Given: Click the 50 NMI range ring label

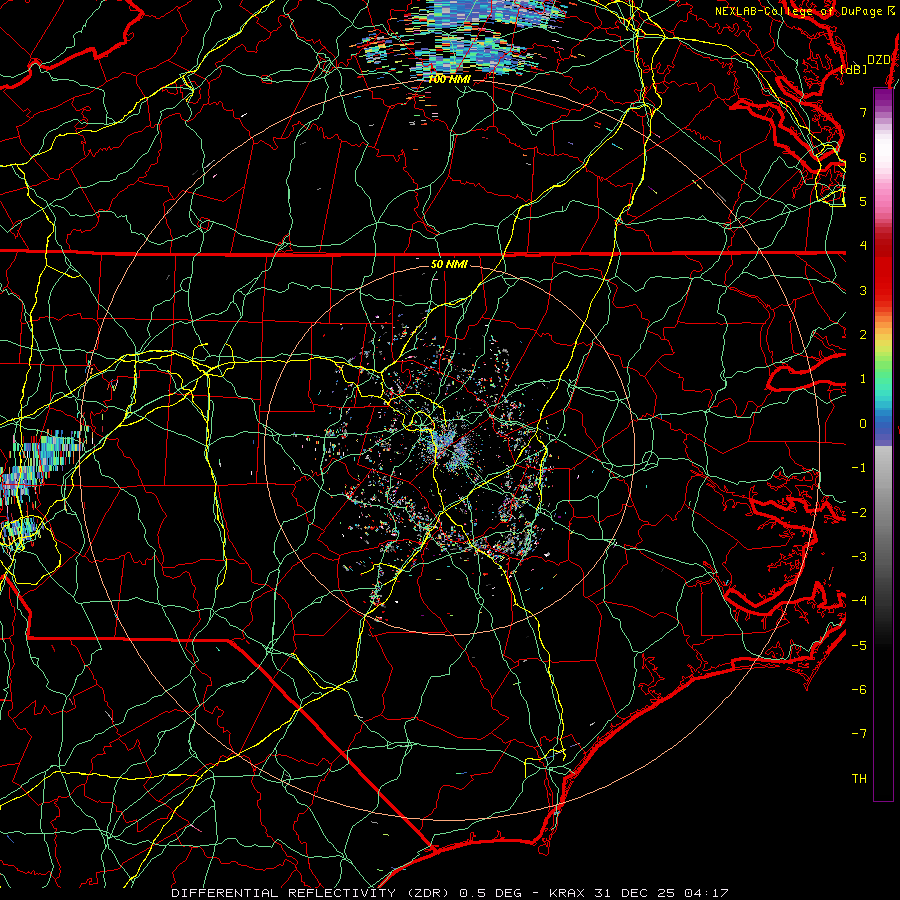Looking at the screenshot, I should [x=449, y=264].
